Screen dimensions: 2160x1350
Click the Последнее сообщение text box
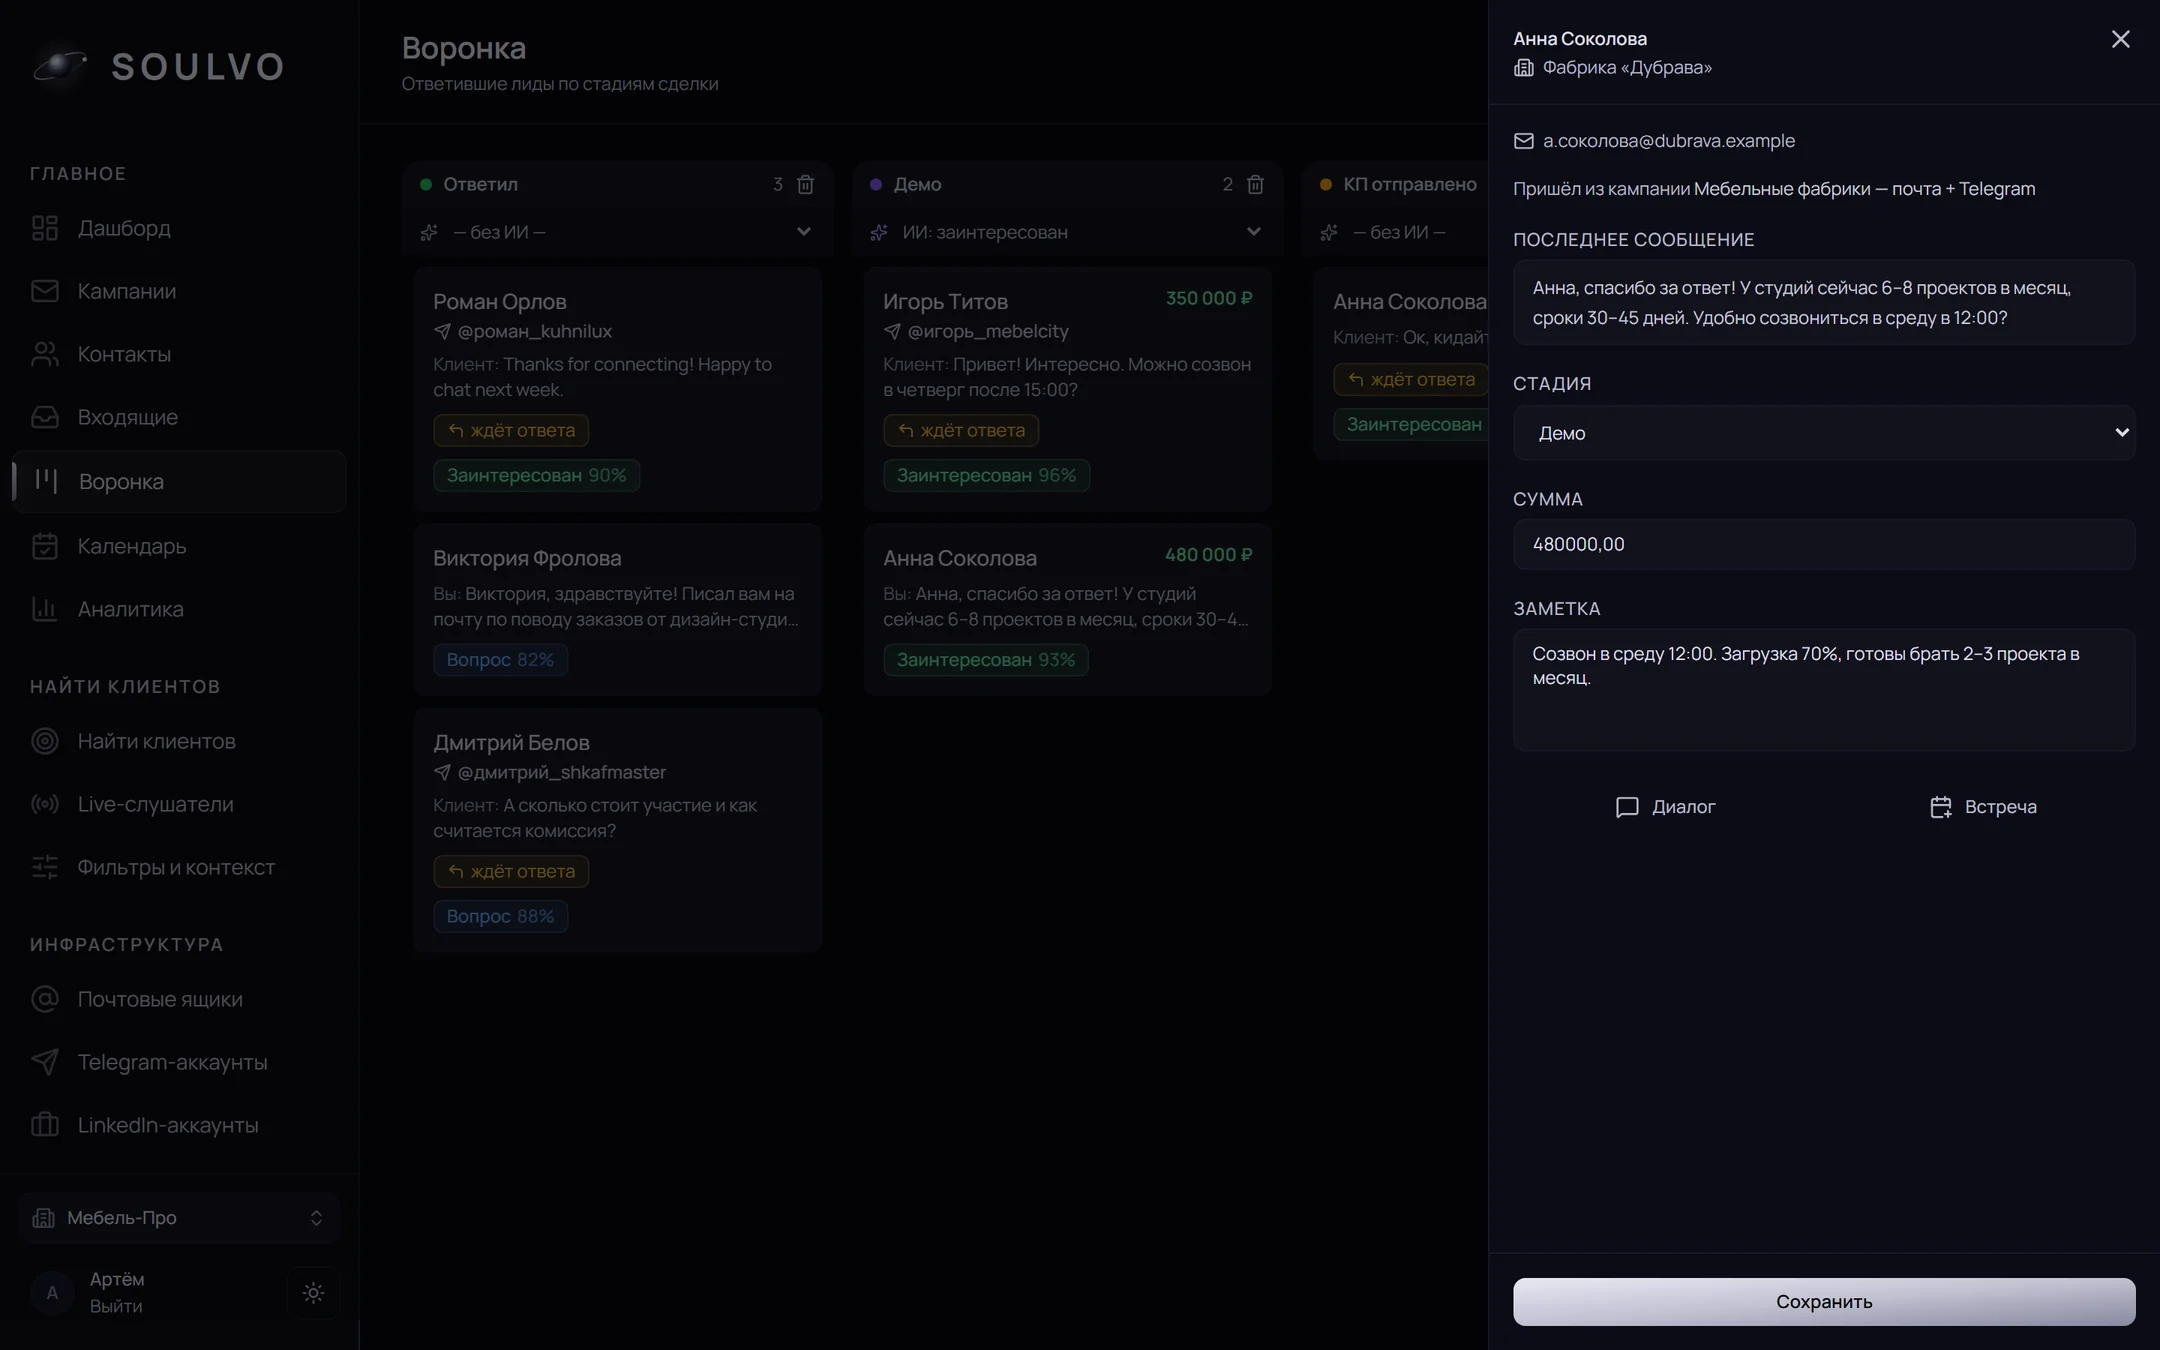click(x=1824, y=302)
